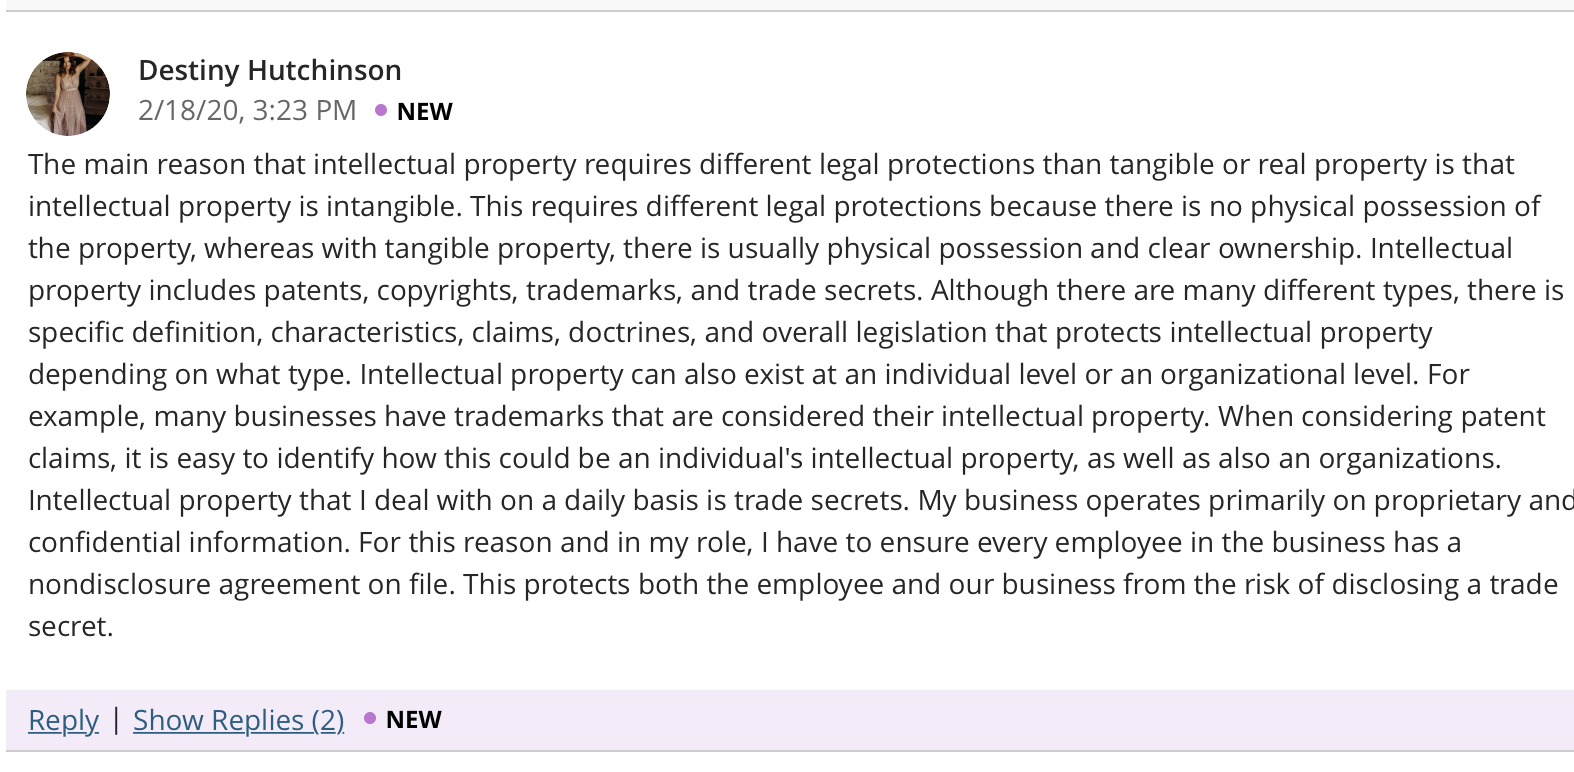This screenshot has width=1574, height=772.
Task: Click the line beginning "claims, it is easy"
Action: tap(765, 458)
